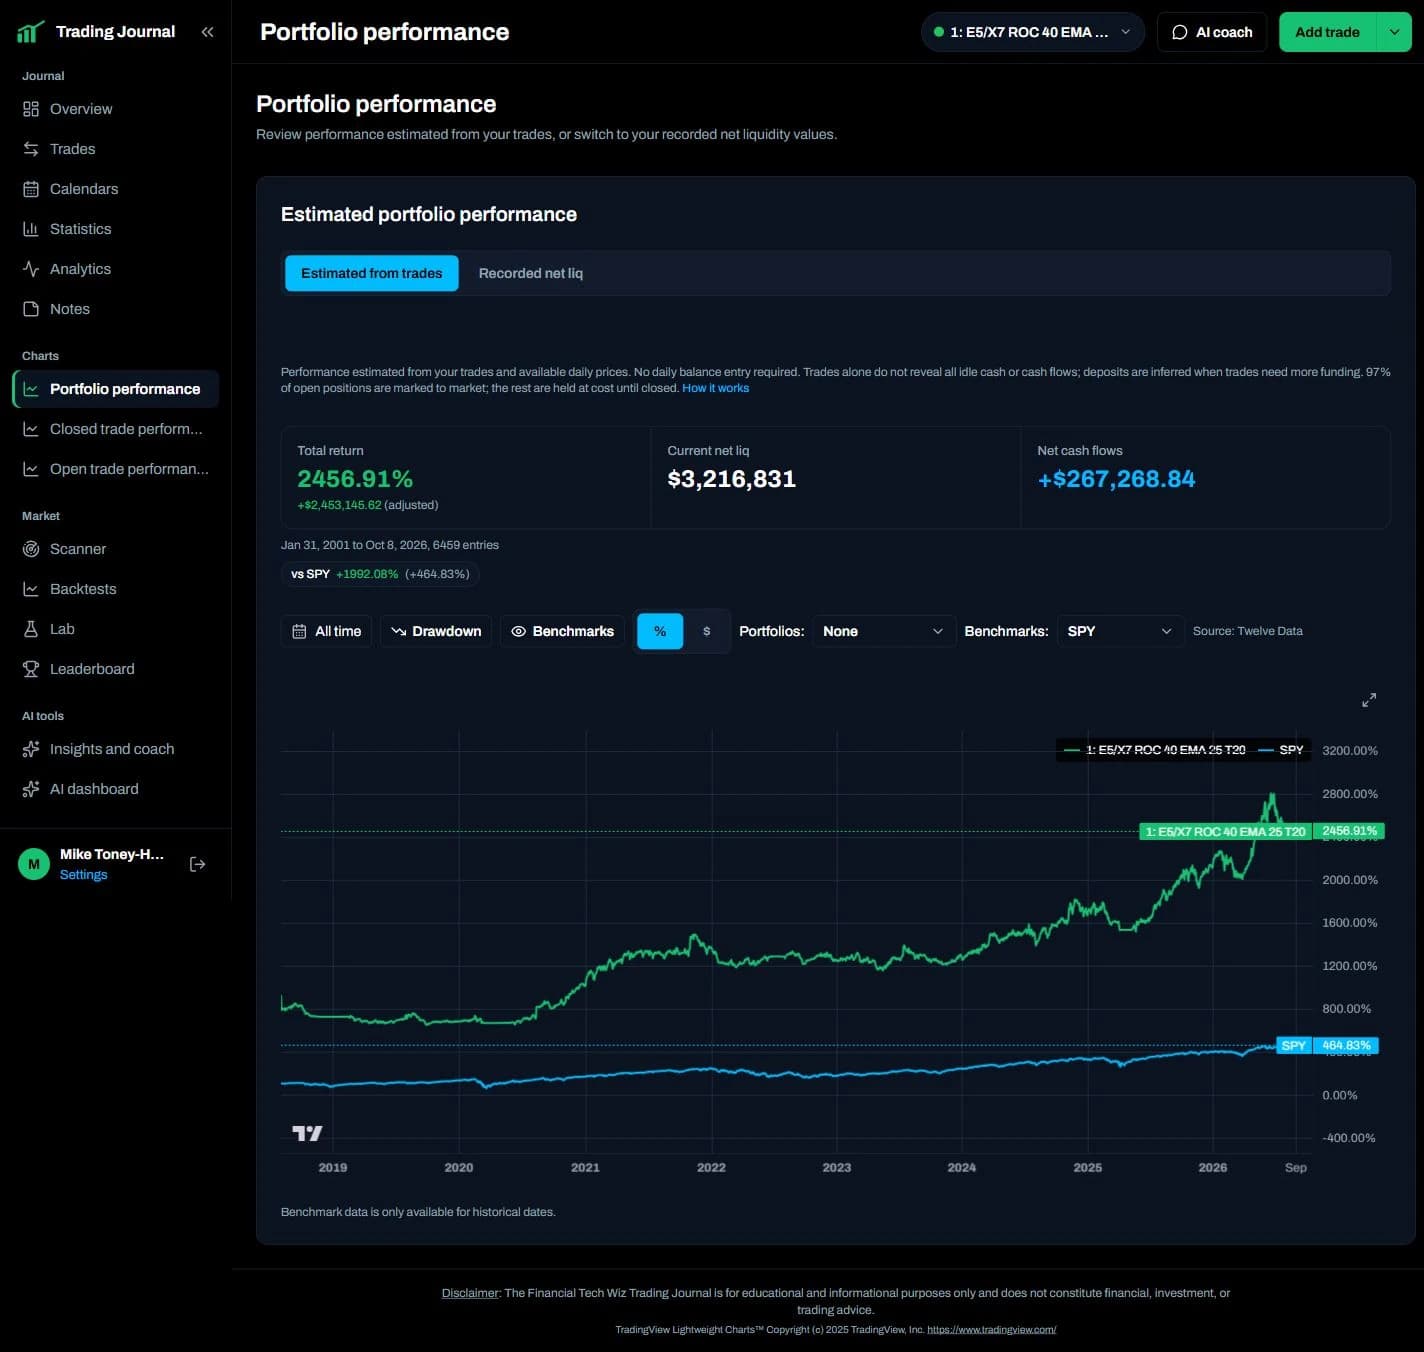This screenshot has height=1352, width=1424.
Task: Expand the chart to fullscreen
Action: (1369, 700)
